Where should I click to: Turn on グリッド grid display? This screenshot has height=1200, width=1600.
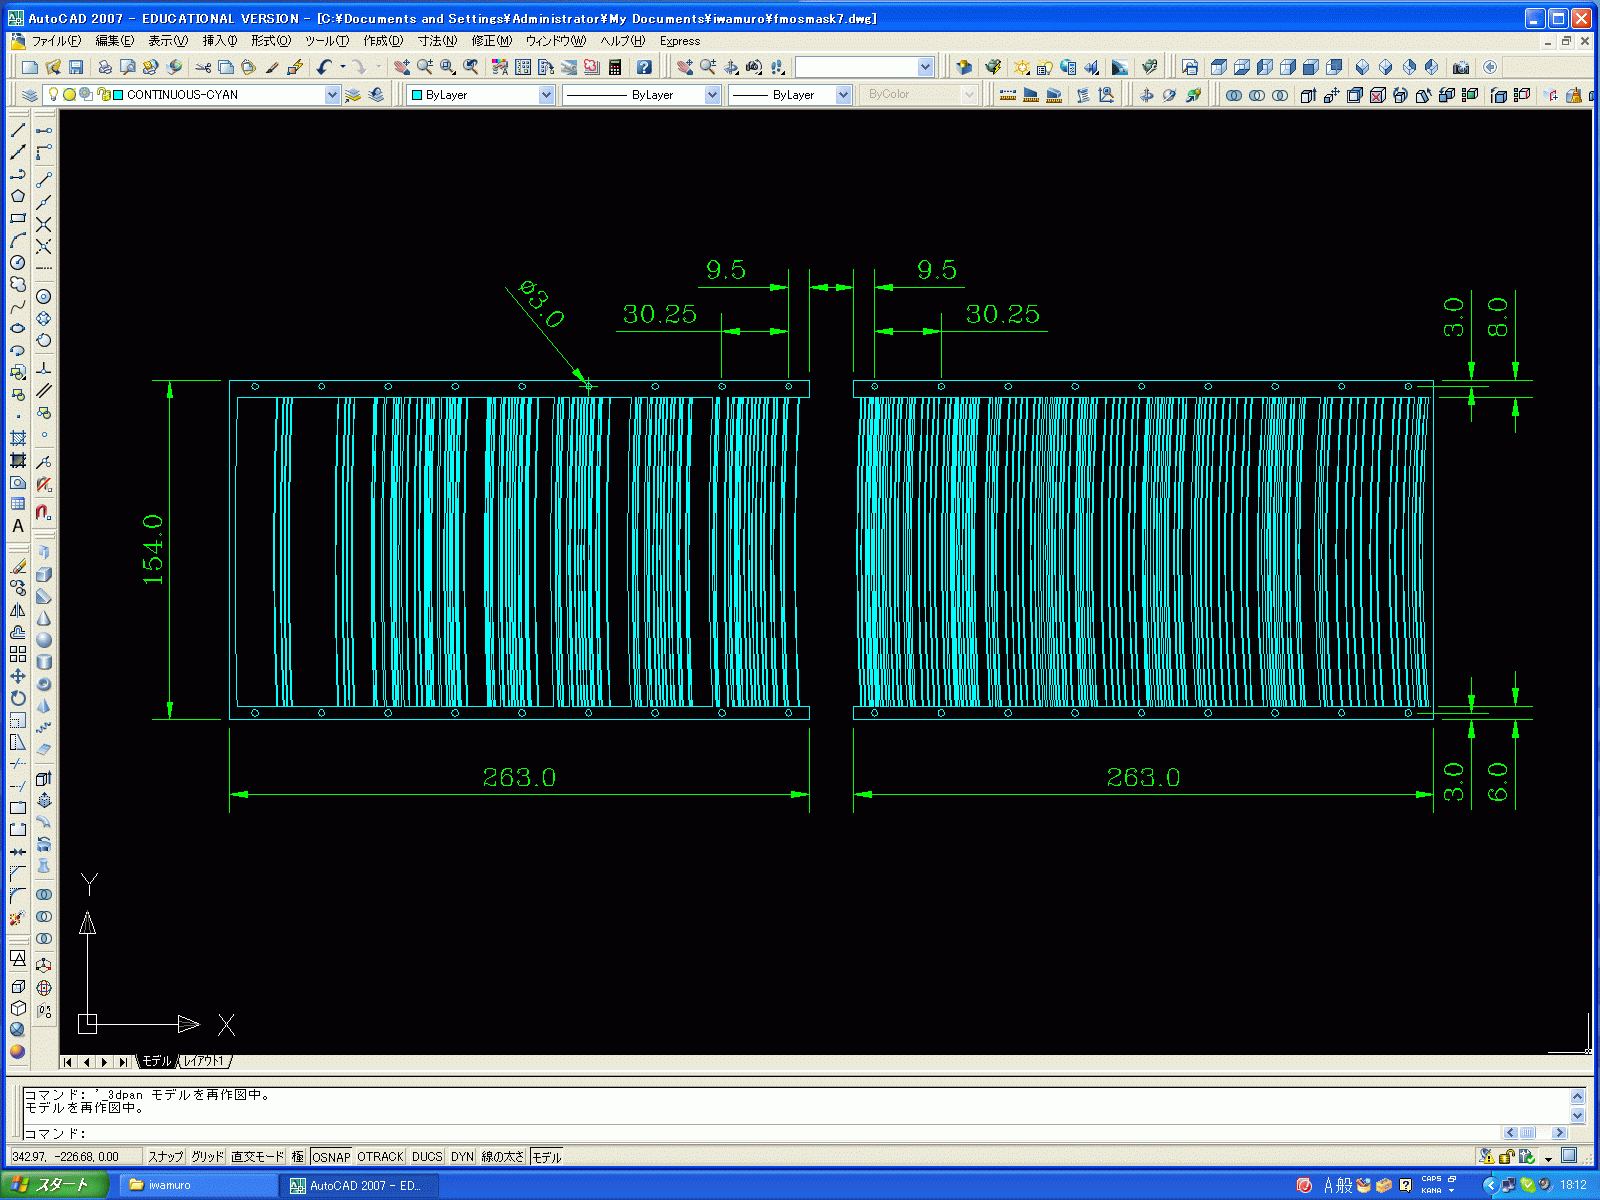pyautogui.click(x=207, y=1157)
